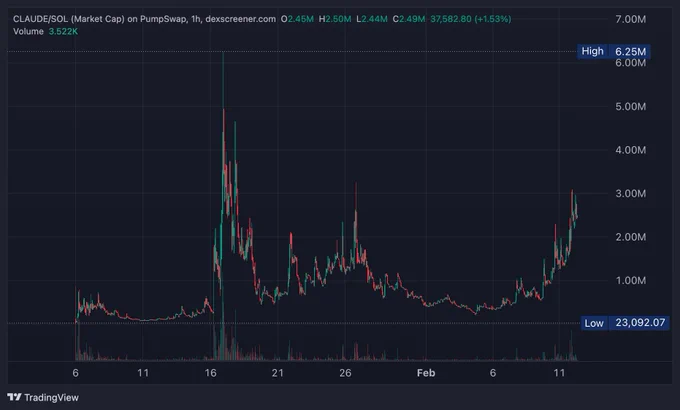
Task: Click the 6.25M peak candle wick
Action: click(223, 80)
